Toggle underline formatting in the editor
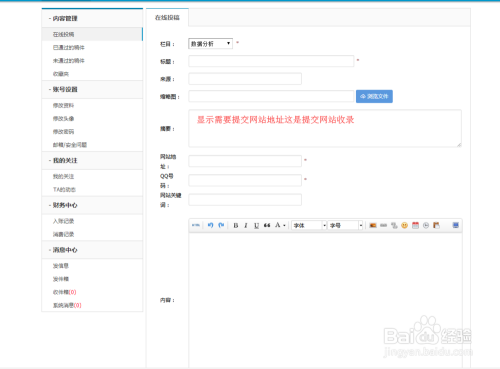This screenshot has width=500, height=369. point(256,225)
